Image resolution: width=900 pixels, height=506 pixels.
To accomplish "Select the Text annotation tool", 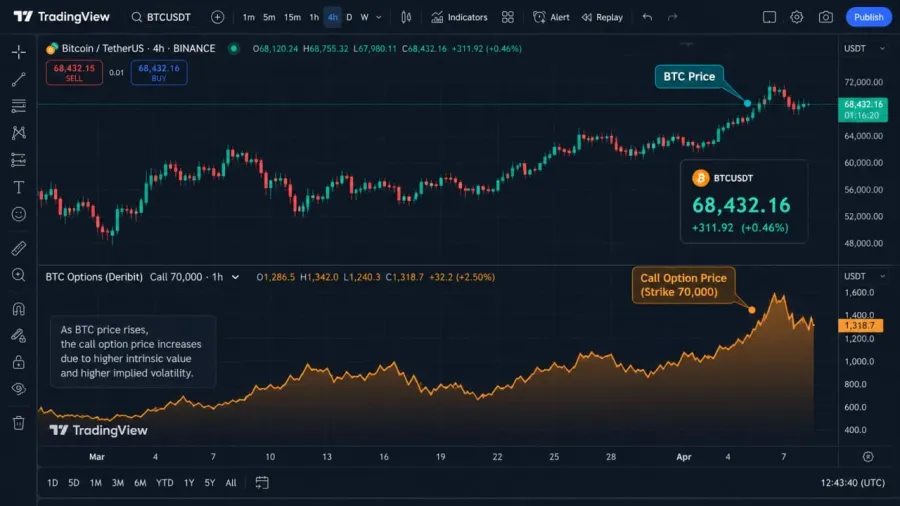I will pos(18,187).
